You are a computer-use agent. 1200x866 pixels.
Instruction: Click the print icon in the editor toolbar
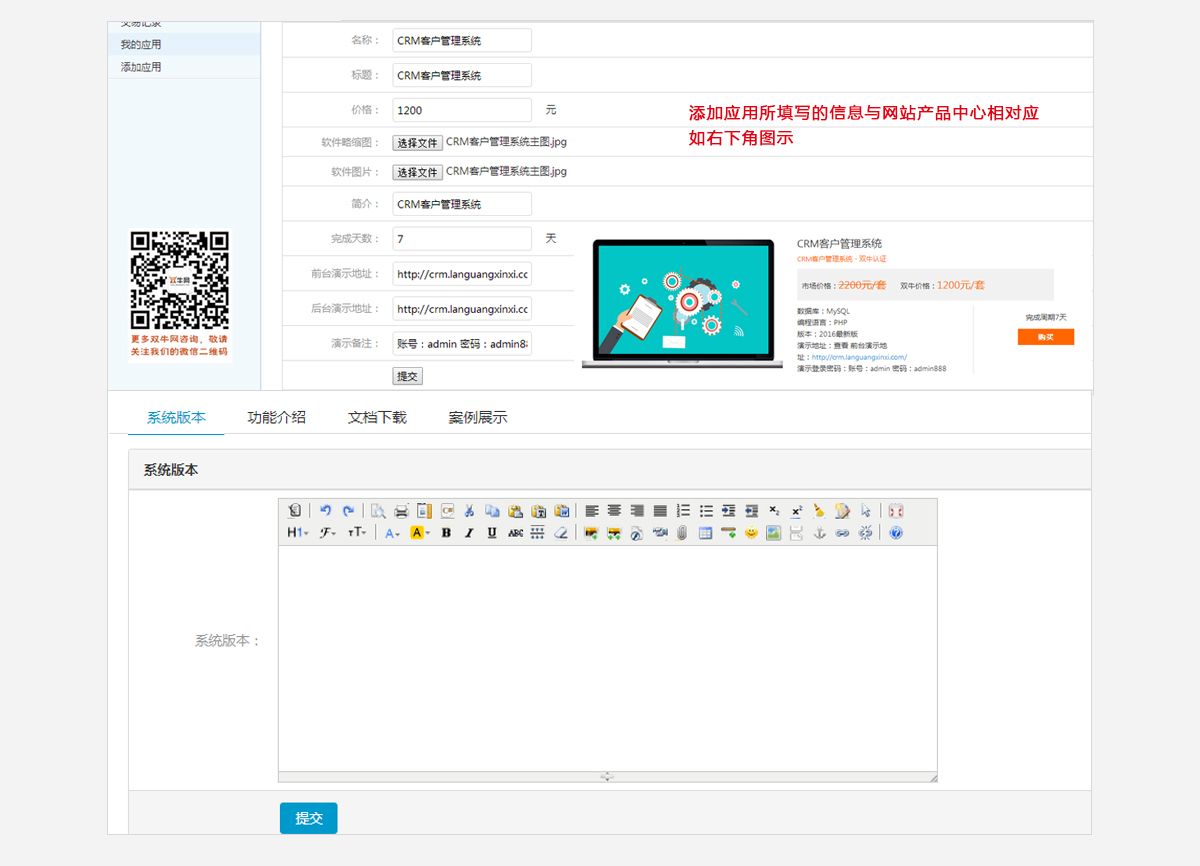click(x=401, y=510)
